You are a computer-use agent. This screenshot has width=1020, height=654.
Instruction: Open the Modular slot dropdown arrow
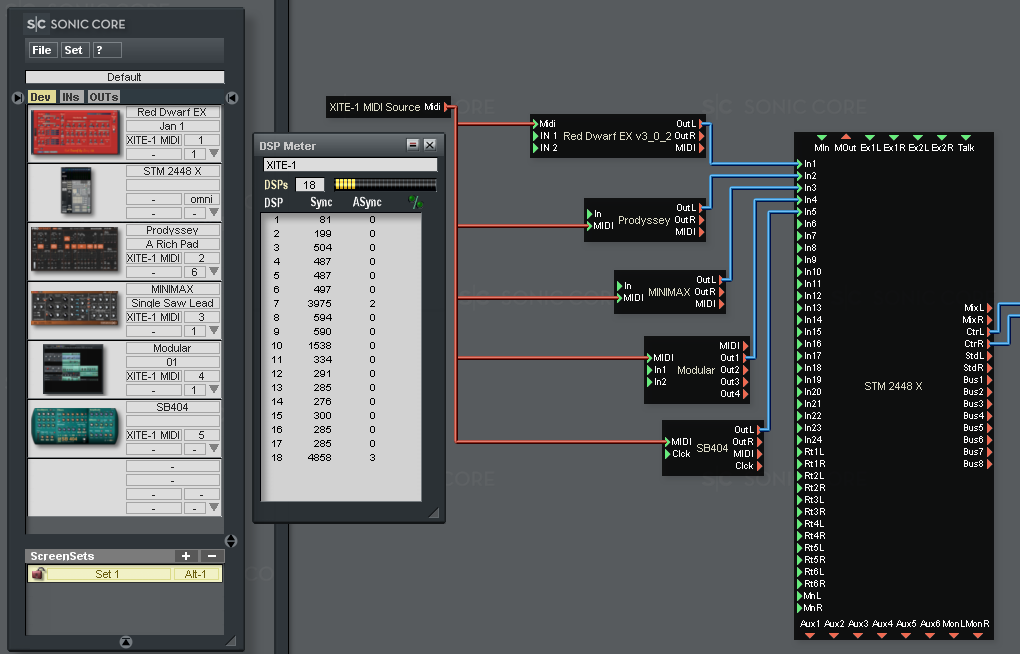pyautogui.click(x=213, y=389)
